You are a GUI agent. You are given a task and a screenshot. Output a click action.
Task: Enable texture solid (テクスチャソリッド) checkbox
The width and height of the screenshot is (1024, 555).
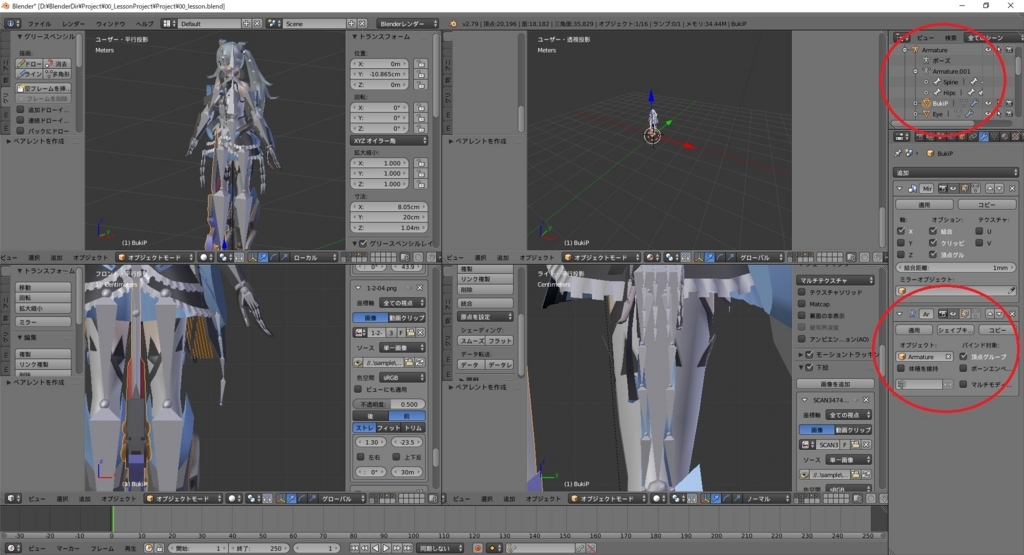[x=801, y=293]
